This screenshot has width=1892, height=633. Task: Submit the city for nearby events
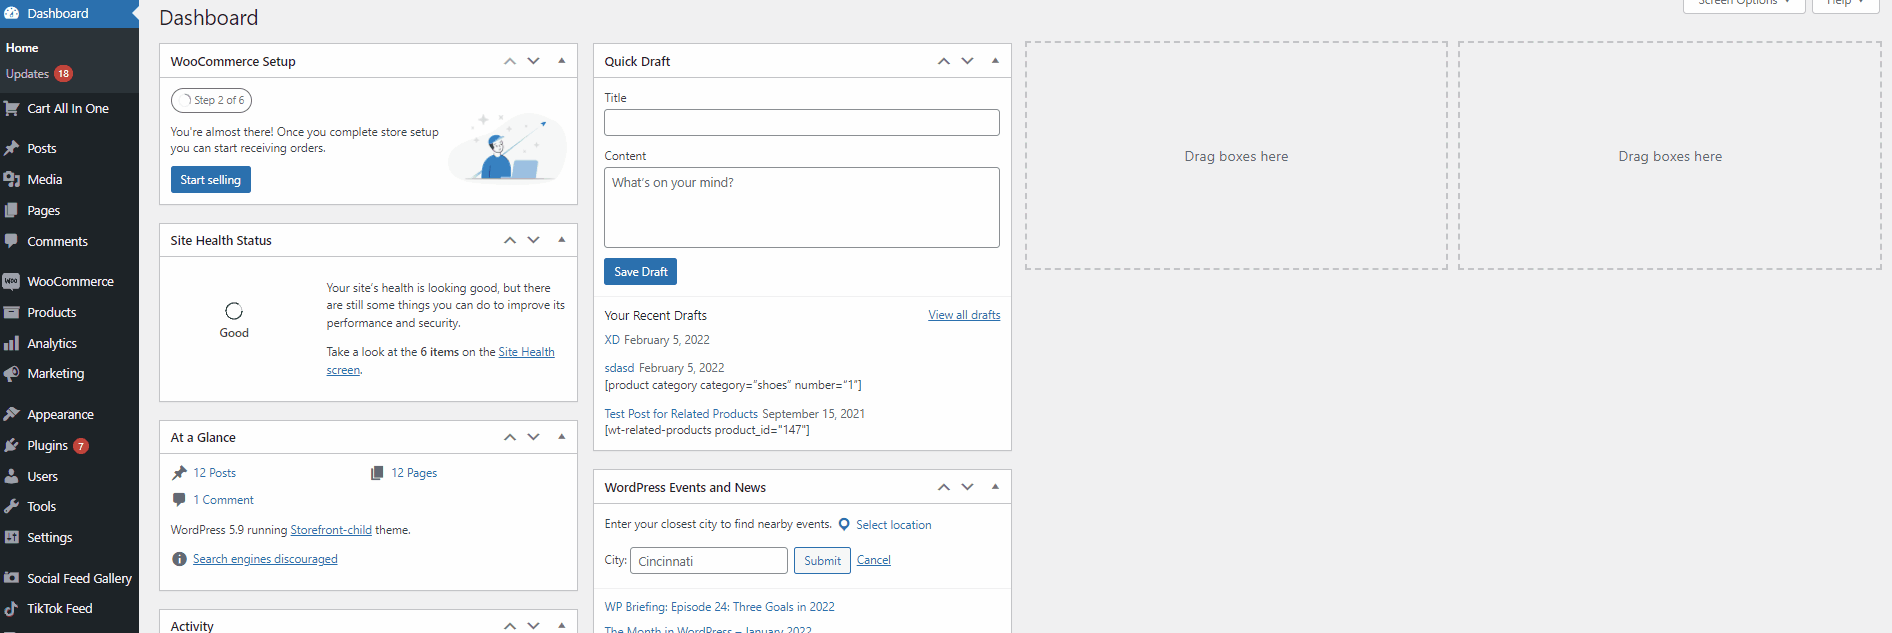[822, 561]
